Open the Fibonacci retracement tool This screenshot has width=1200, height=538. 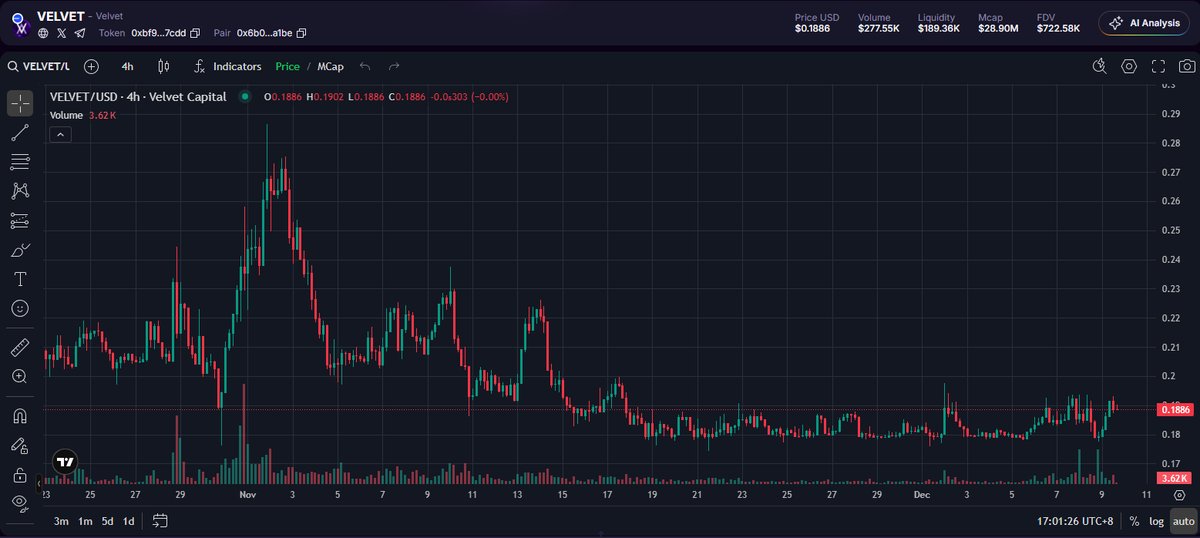20,161
